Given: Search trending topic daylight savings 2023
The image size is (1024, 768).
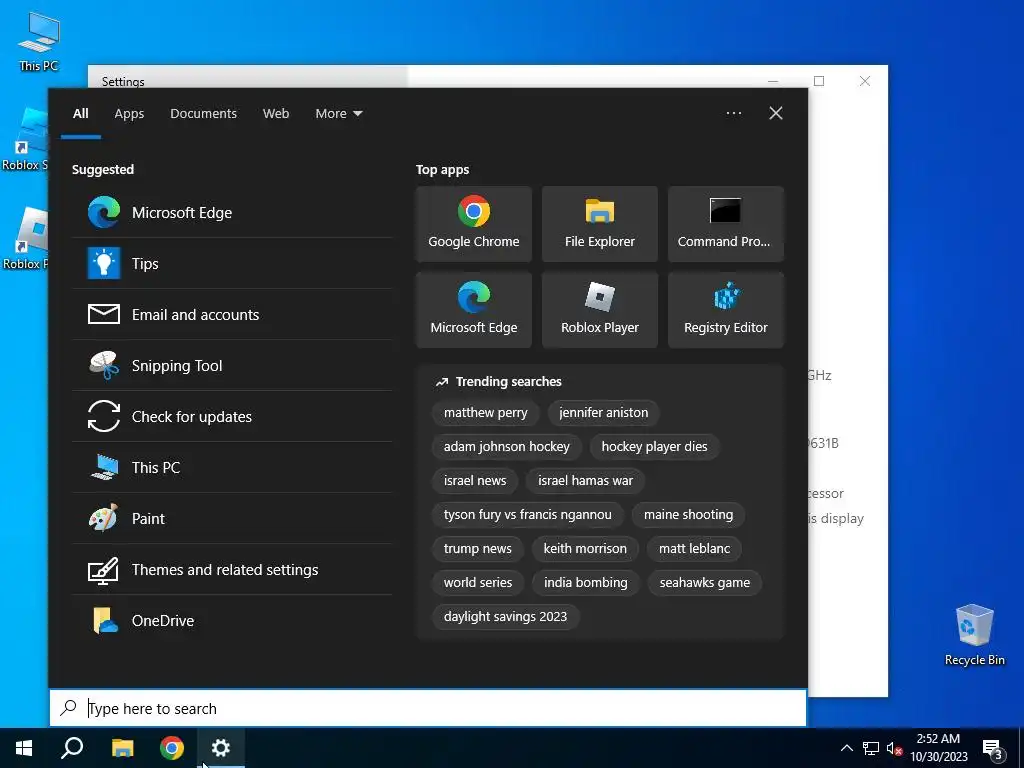Looking at the screenshot, I should click(x=505, y=616).
